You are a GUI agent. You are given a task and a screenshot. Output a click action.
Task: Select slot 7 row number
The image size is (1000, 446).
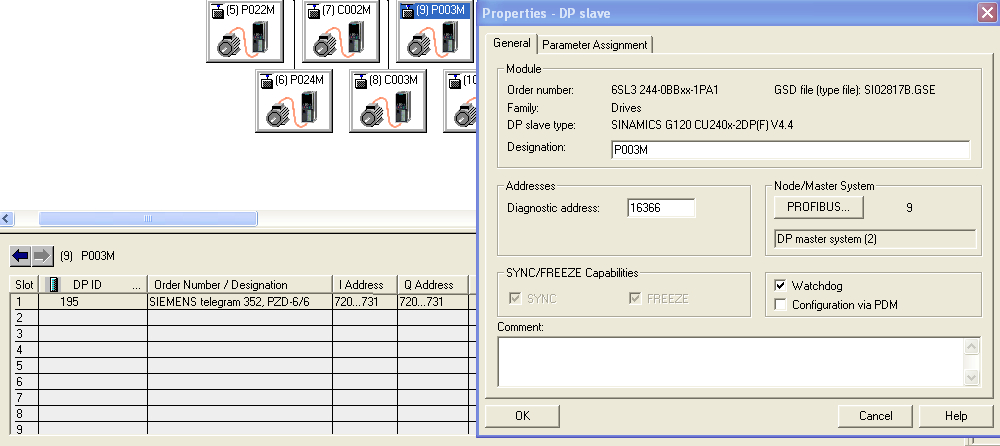[x=25, y=398]
